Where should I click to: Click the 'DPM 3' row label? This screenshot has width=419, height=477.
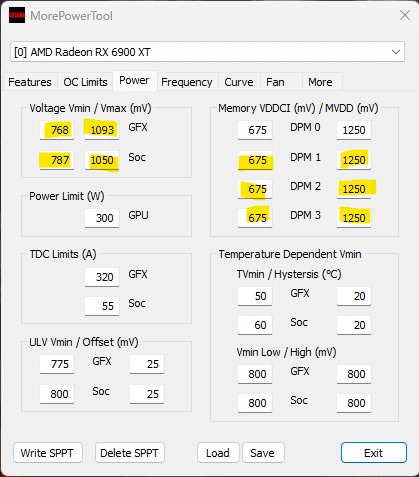click(305, 215)
